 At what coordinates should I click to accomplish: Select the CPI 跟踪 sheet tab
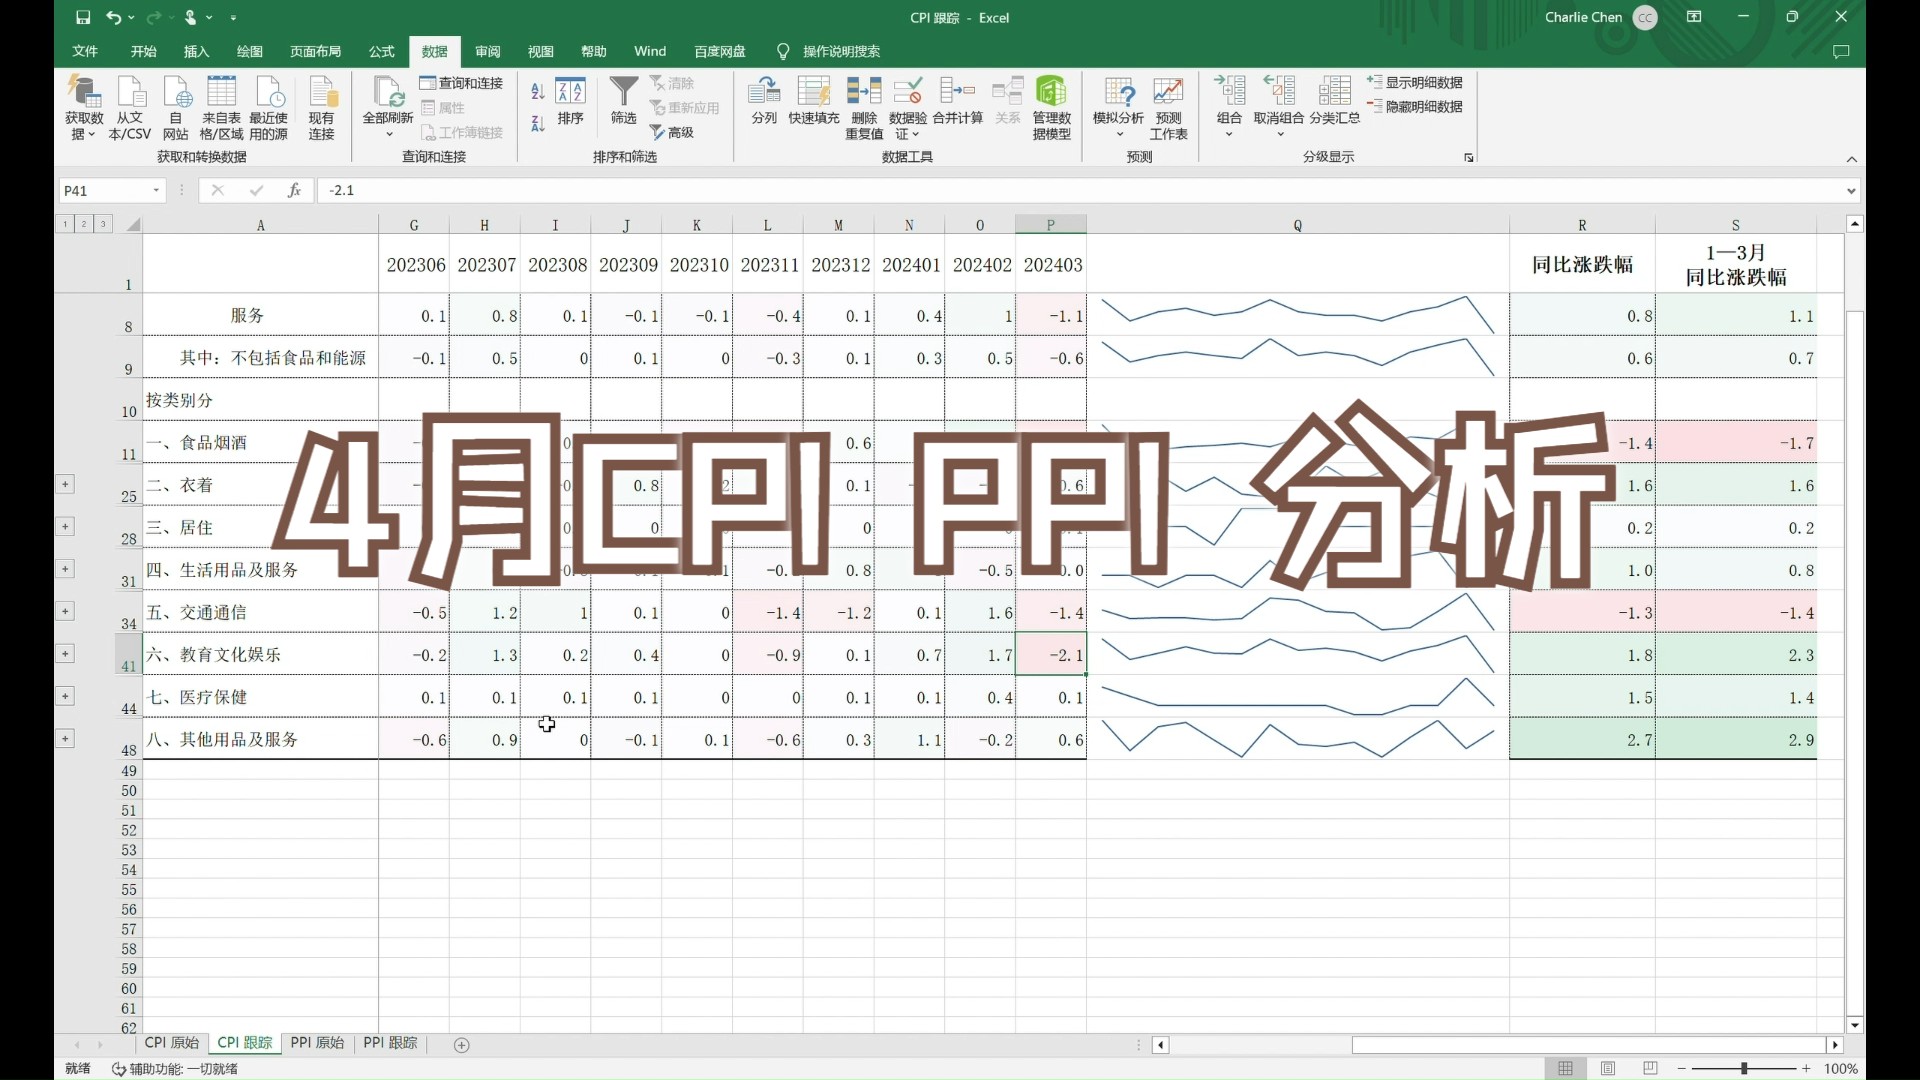[x=244, y=1043]
